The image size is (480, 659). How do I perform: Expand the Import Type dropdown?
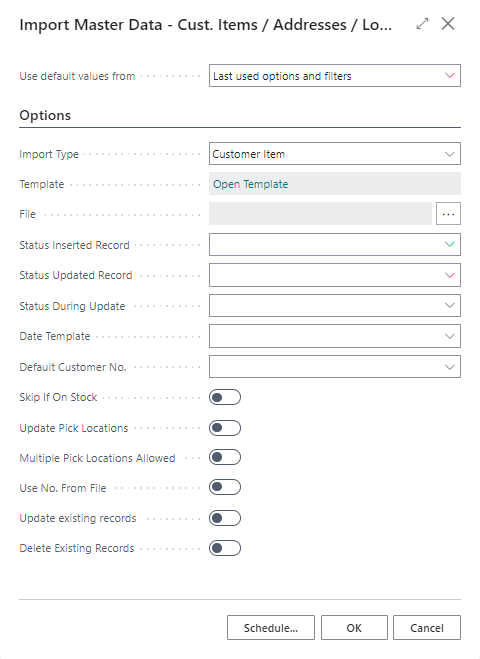coord(335,154)
